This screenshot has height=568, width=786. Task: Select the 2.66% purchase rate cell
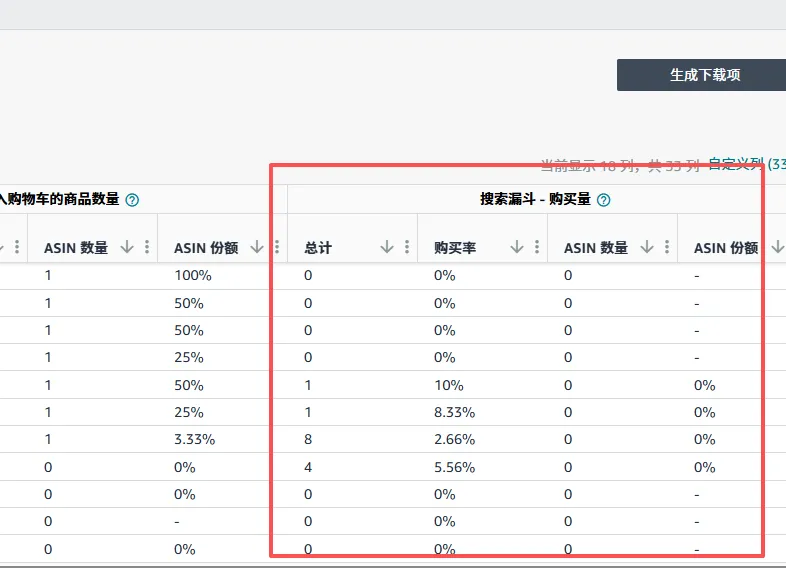(454, 439)
